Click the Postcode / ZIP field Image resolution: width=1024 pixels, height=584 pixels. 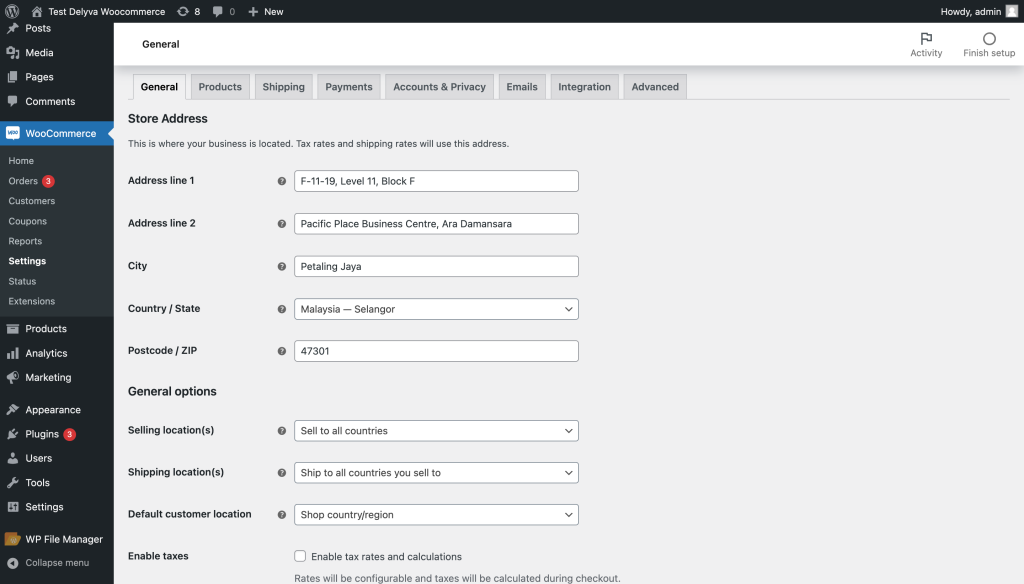click(x=436, y=351)
